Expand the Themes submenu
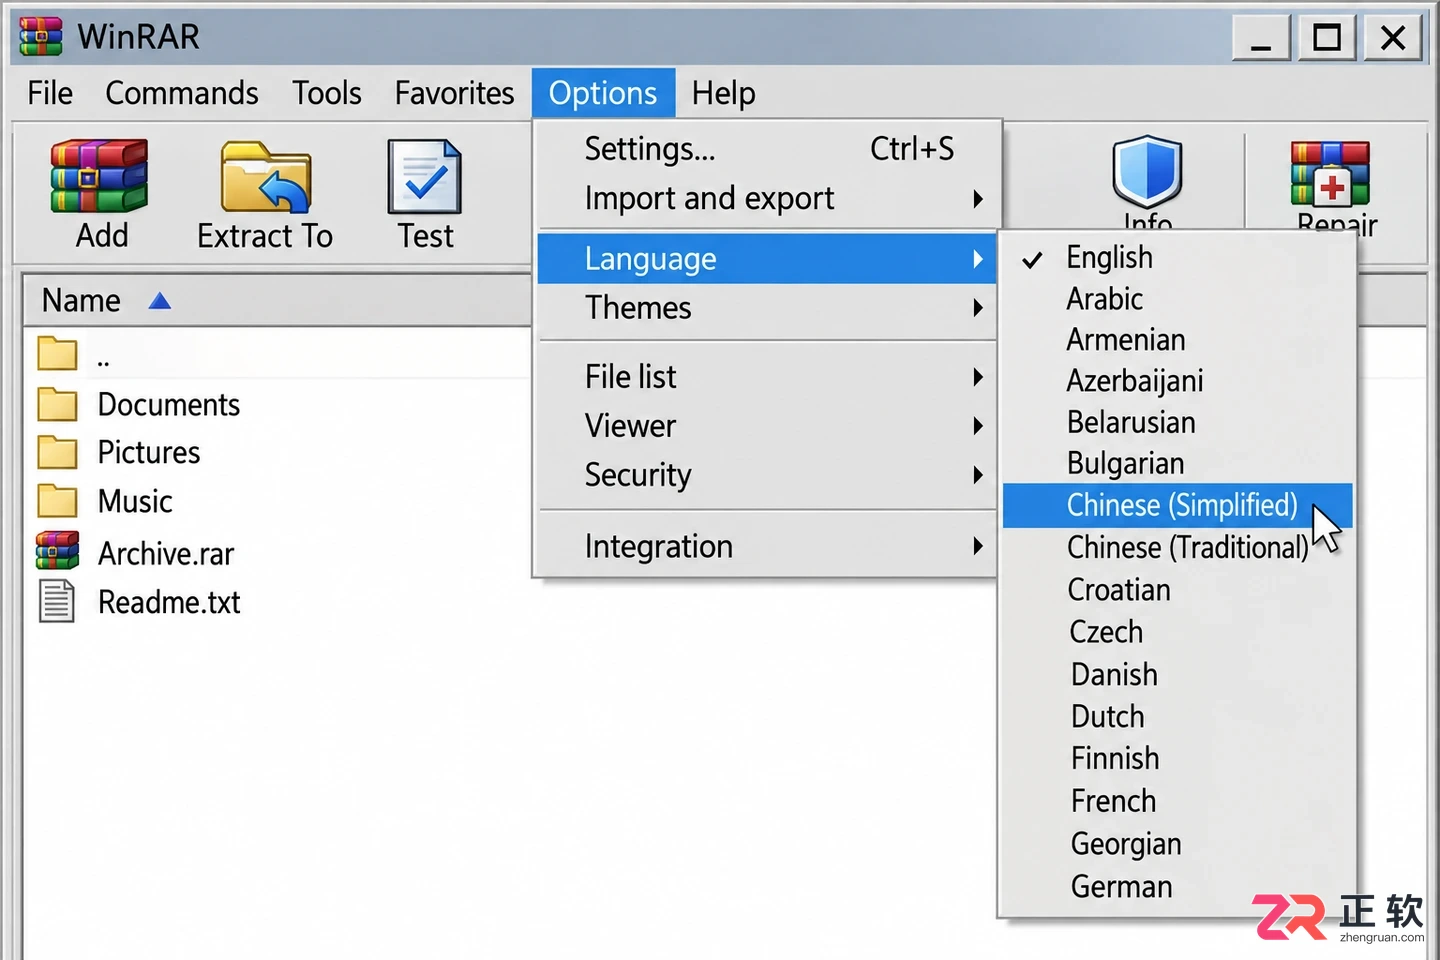1440x960 pixels. (x=768, y=308)
